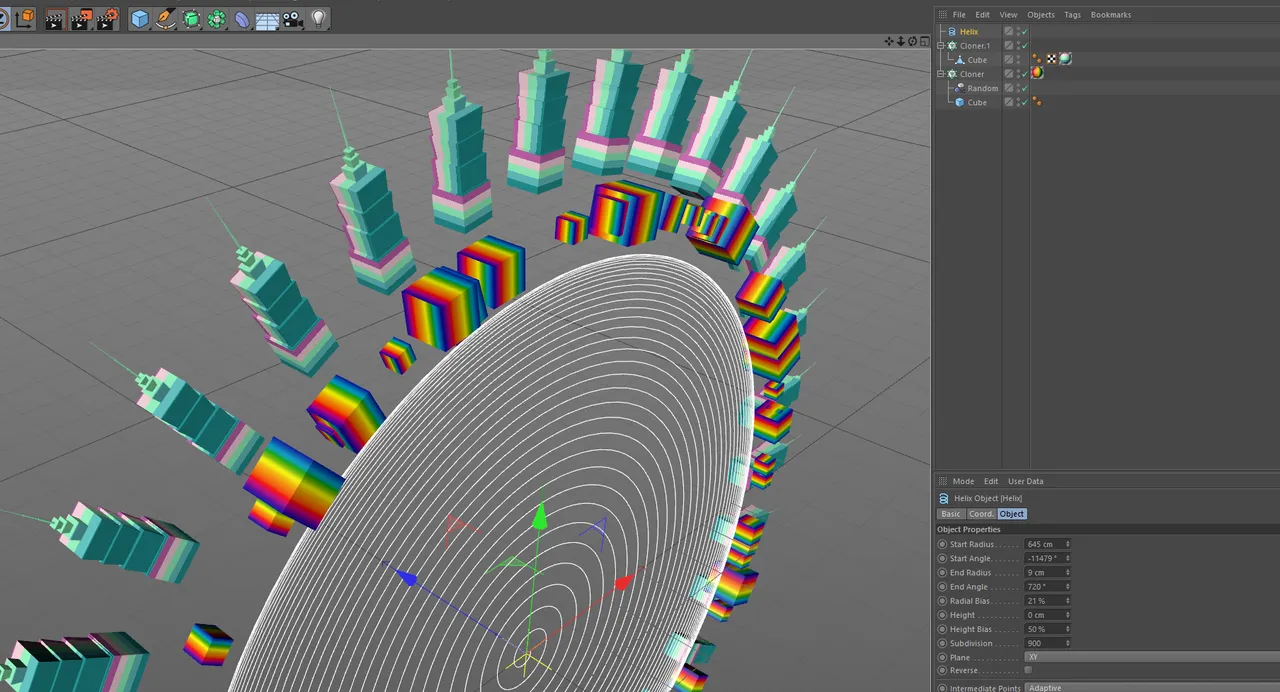Toggle End Angle animation keyframe circle
1280x692 pixels.
942,587
